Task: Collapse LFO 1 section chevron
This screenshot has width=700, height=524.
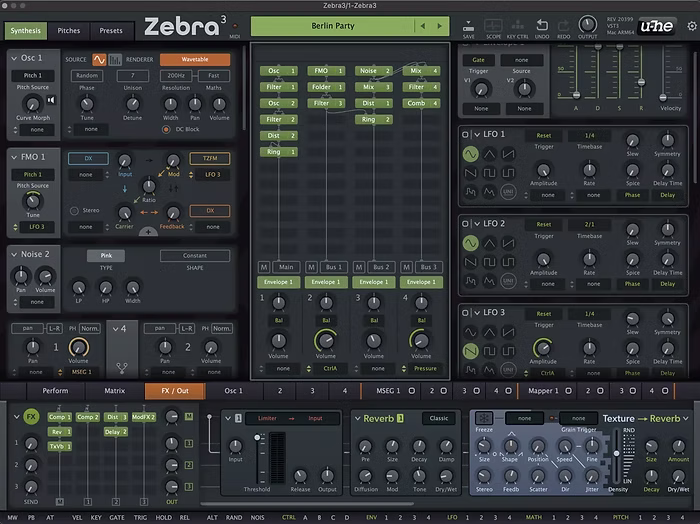Action: point(477,134)
